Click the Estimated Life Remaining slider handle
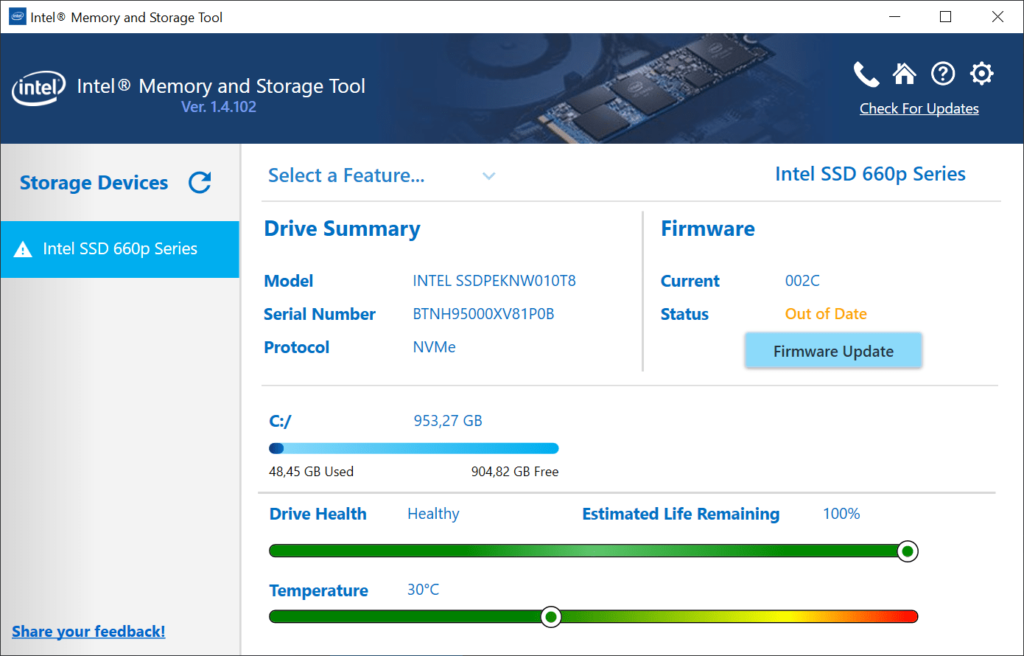This screenshot has width=1024, height=656. (907, 551)
